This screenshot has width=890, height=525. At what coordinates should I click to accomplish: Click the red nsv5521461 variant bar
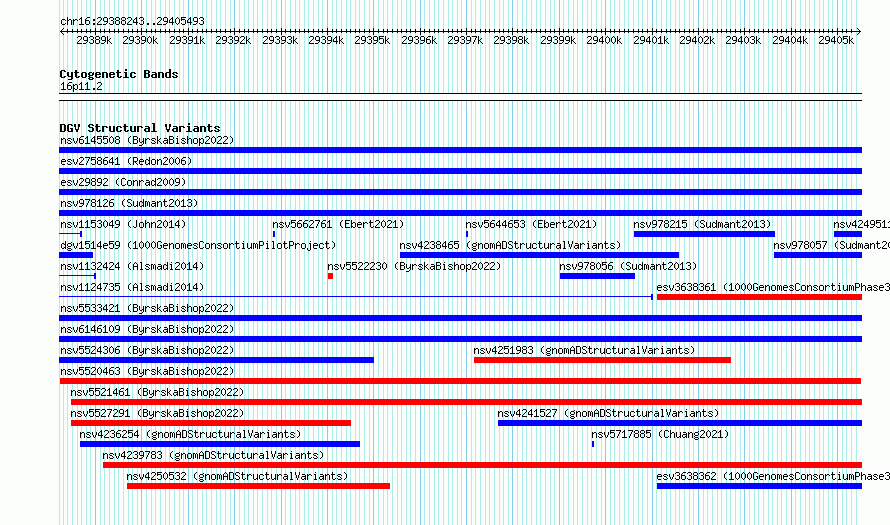point(467,402)
